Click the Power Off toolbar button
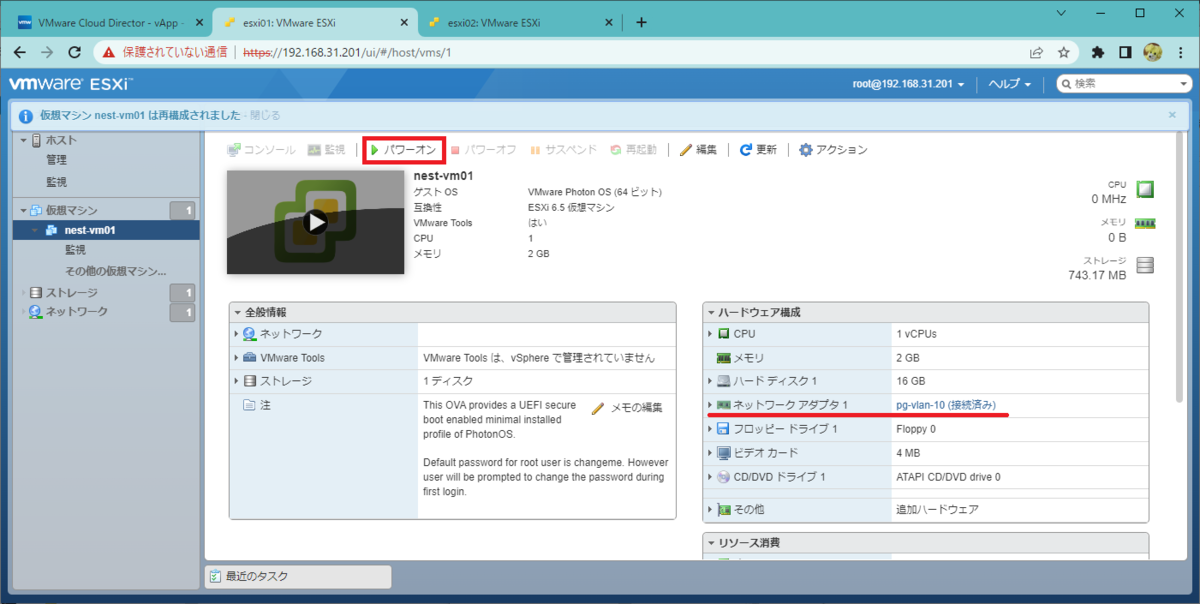Viewport: 1200px width, 604px height. click(x=483, y=150)
